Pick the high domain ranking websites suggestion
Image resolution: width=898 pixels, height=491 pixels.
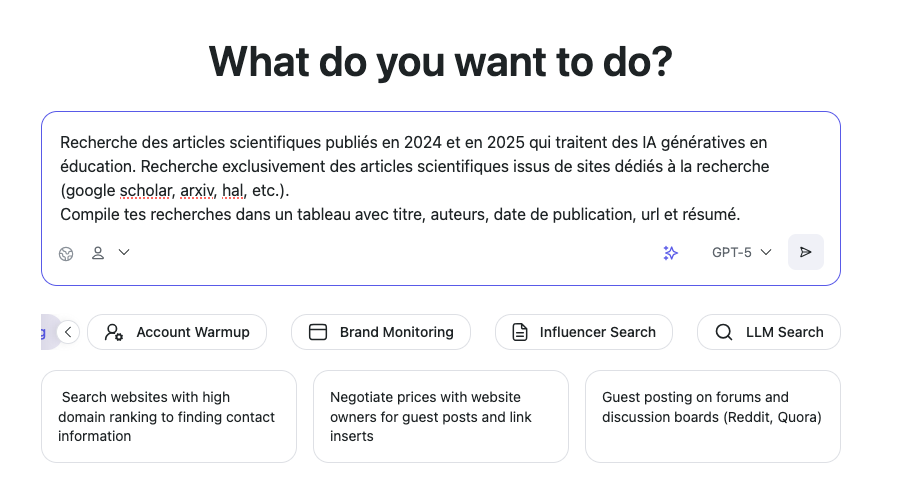pos(168,416)
